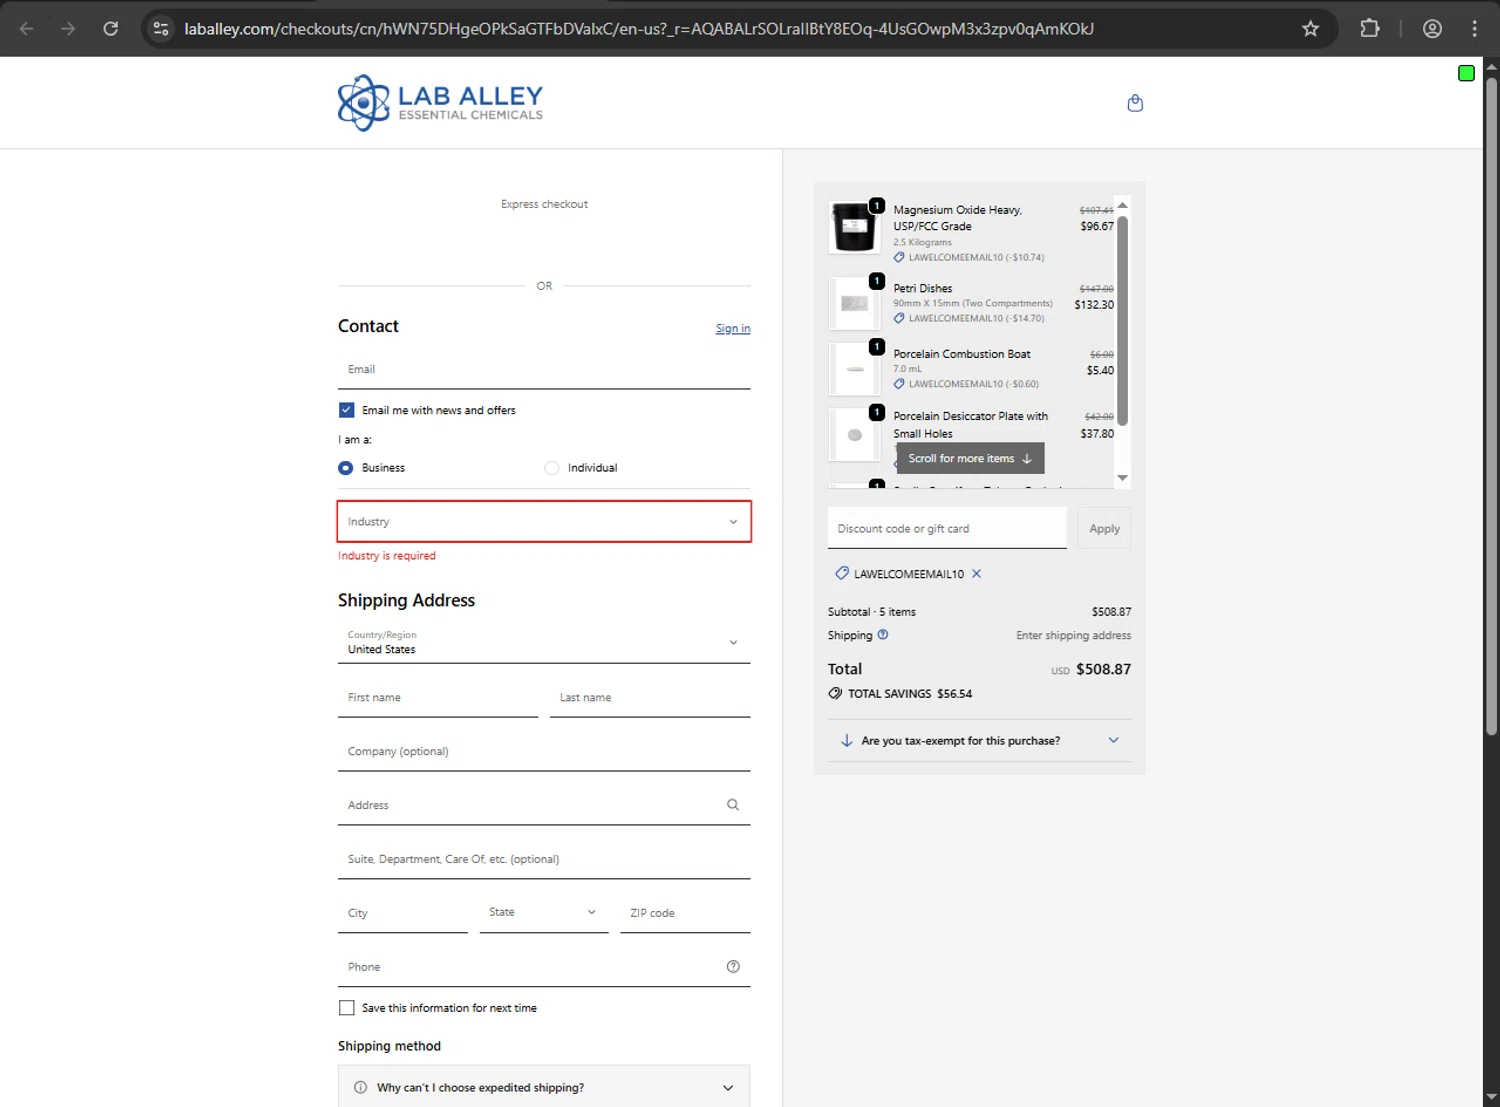This screenshot has width=1500, height=1107.
Task: Click the Magnesium Oxide product thumbnail
Action: point(854,228)
